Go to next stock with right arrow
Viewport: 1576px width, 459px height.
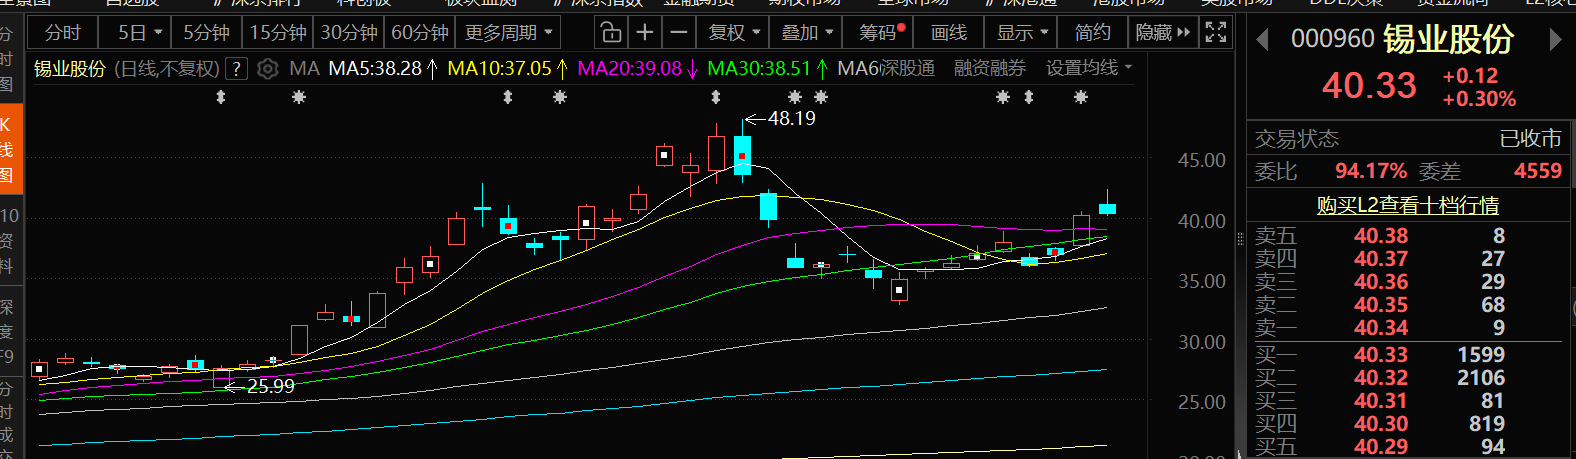click(x=1555, y=40)
